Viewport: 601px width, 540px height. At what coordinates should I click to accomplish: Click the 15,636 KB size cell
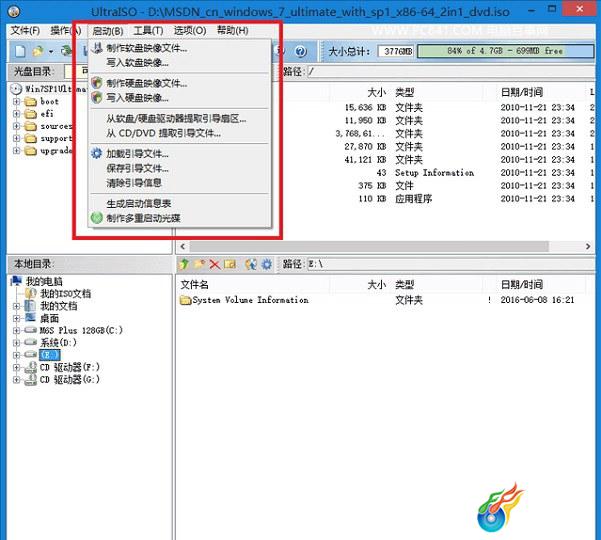tap(365, 108)
